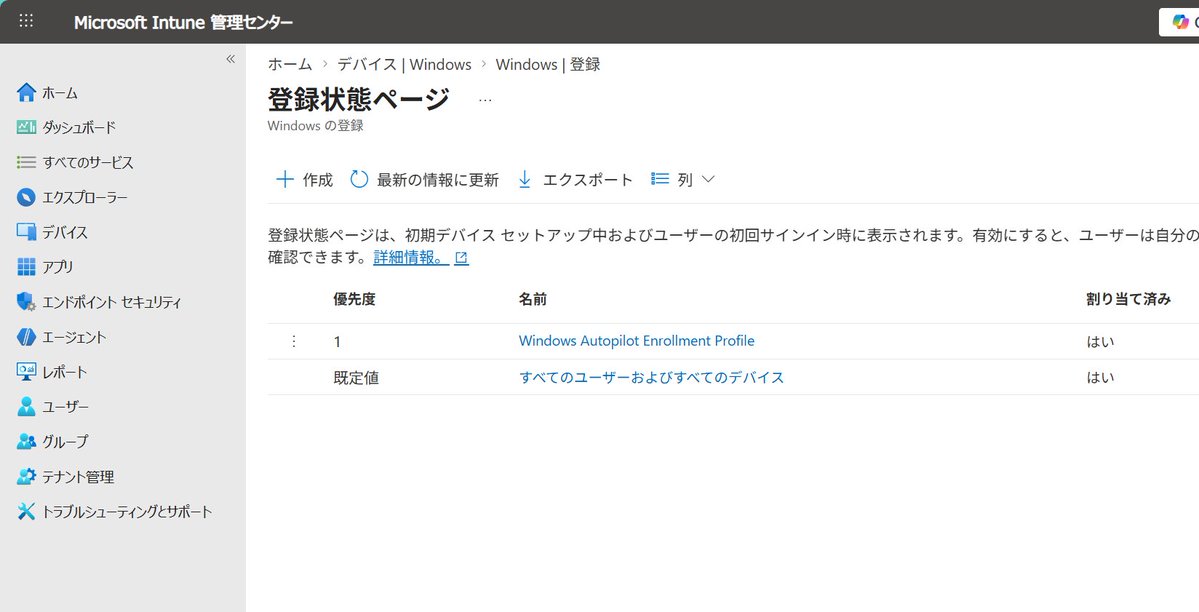Screen dimensions: 1199x612
Task: Open the 列 column options dropdown
Action: (x=682, y=179)
